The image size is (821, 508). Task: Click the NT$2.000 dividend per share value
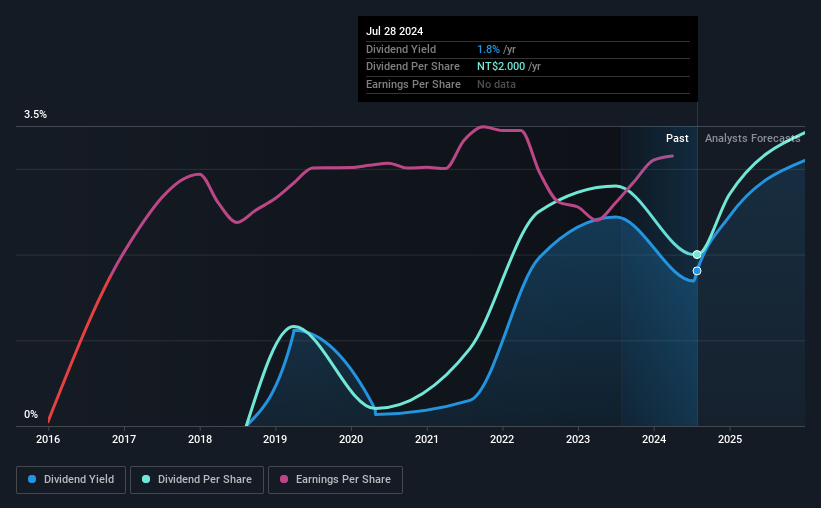(x=501, y=67)
